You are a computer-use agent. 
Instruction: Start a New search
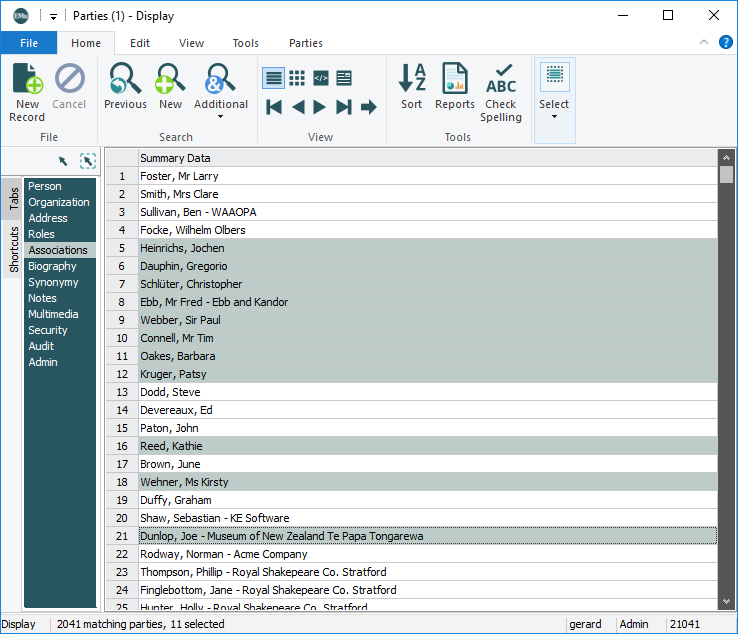coord(170,80)
